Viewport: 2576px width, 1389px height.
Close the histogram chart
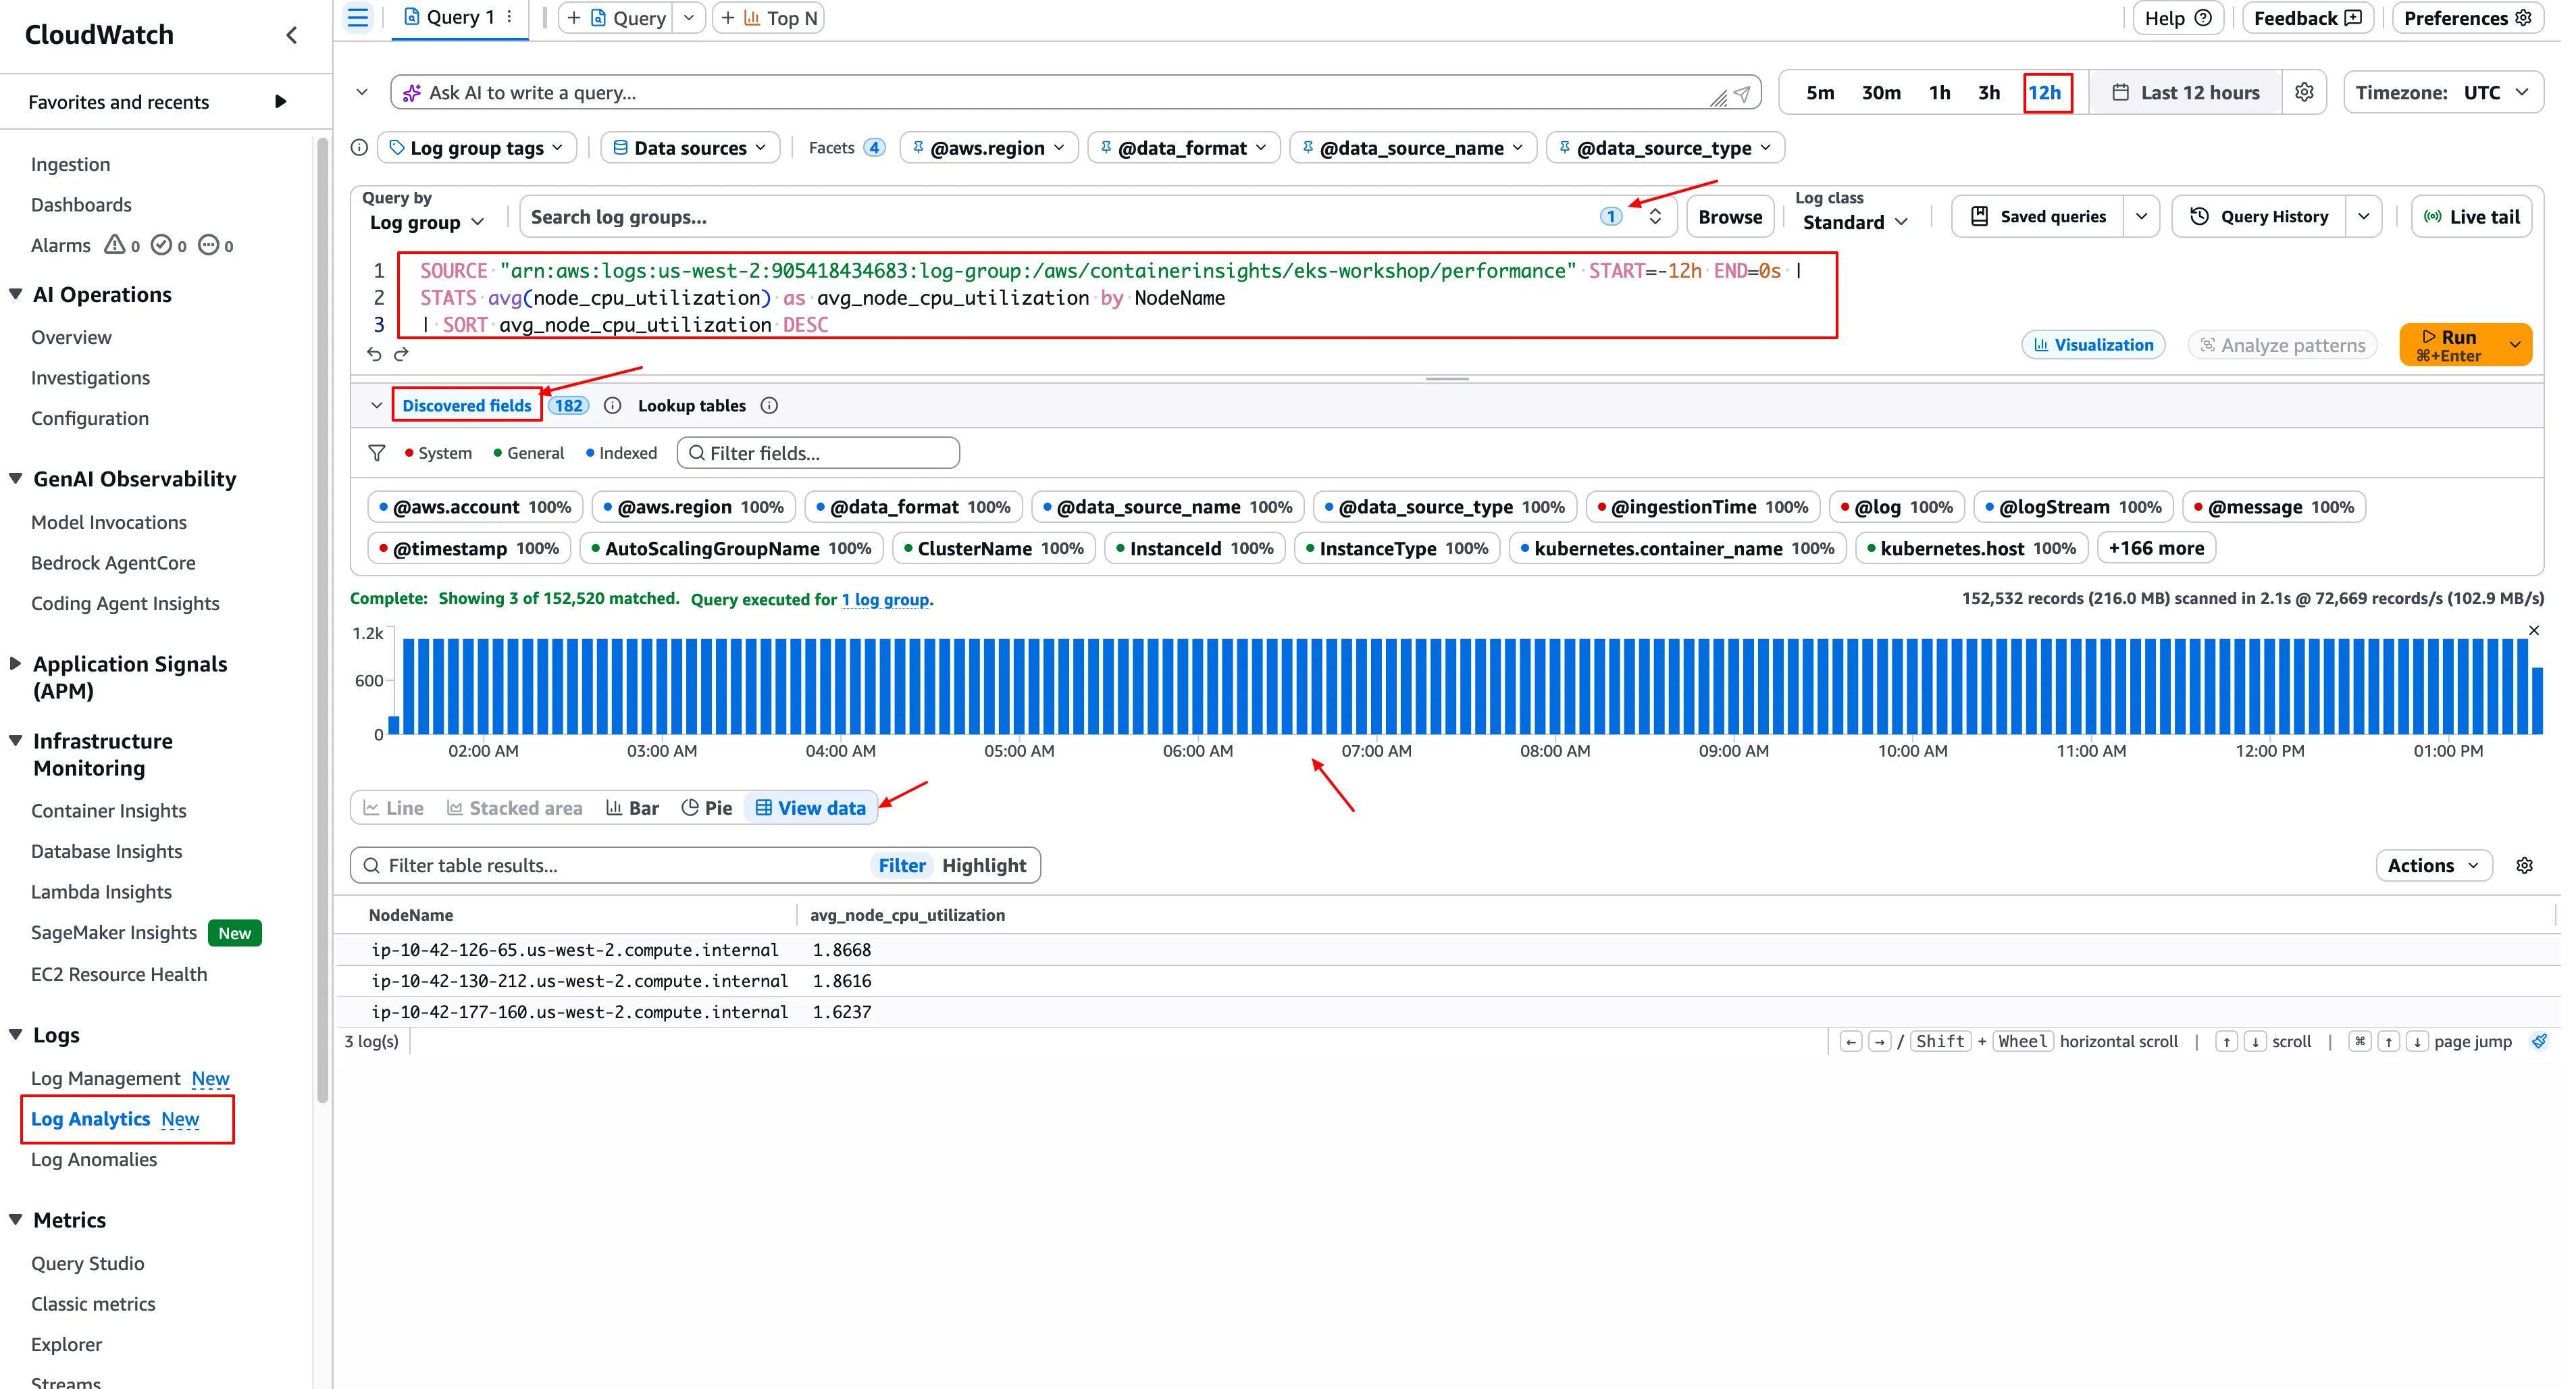(2534, 630)
